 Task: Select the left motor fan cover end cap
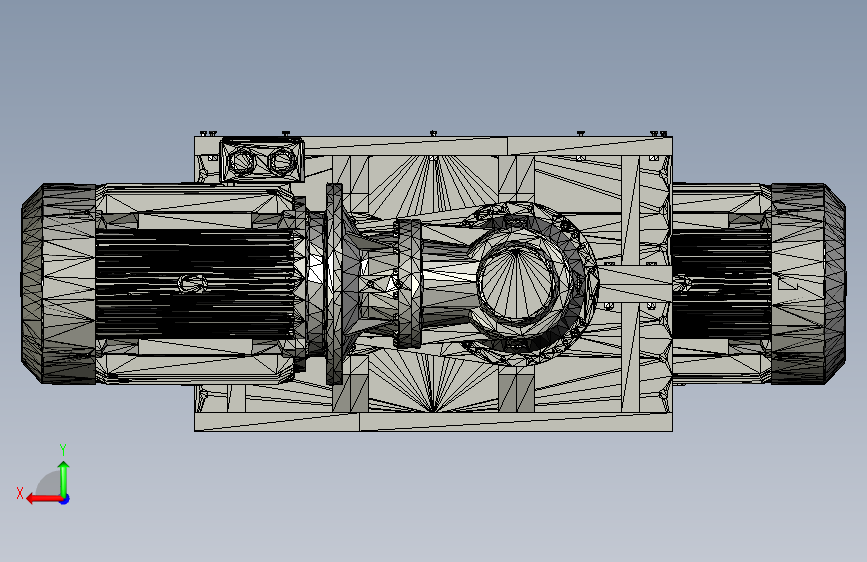59,284
